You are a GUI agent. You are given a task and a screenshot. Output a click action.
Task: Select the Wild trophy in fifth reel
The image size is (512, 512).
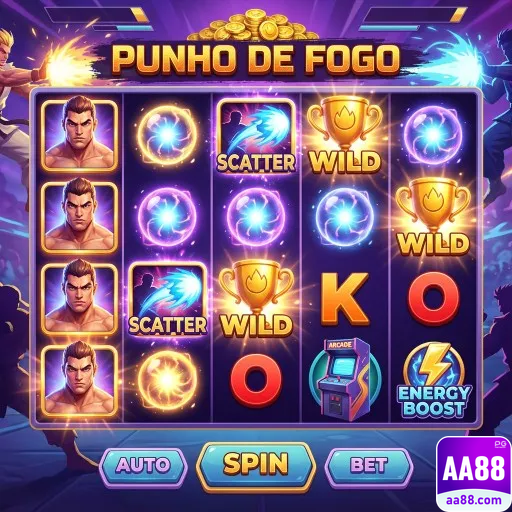[434, 217]
